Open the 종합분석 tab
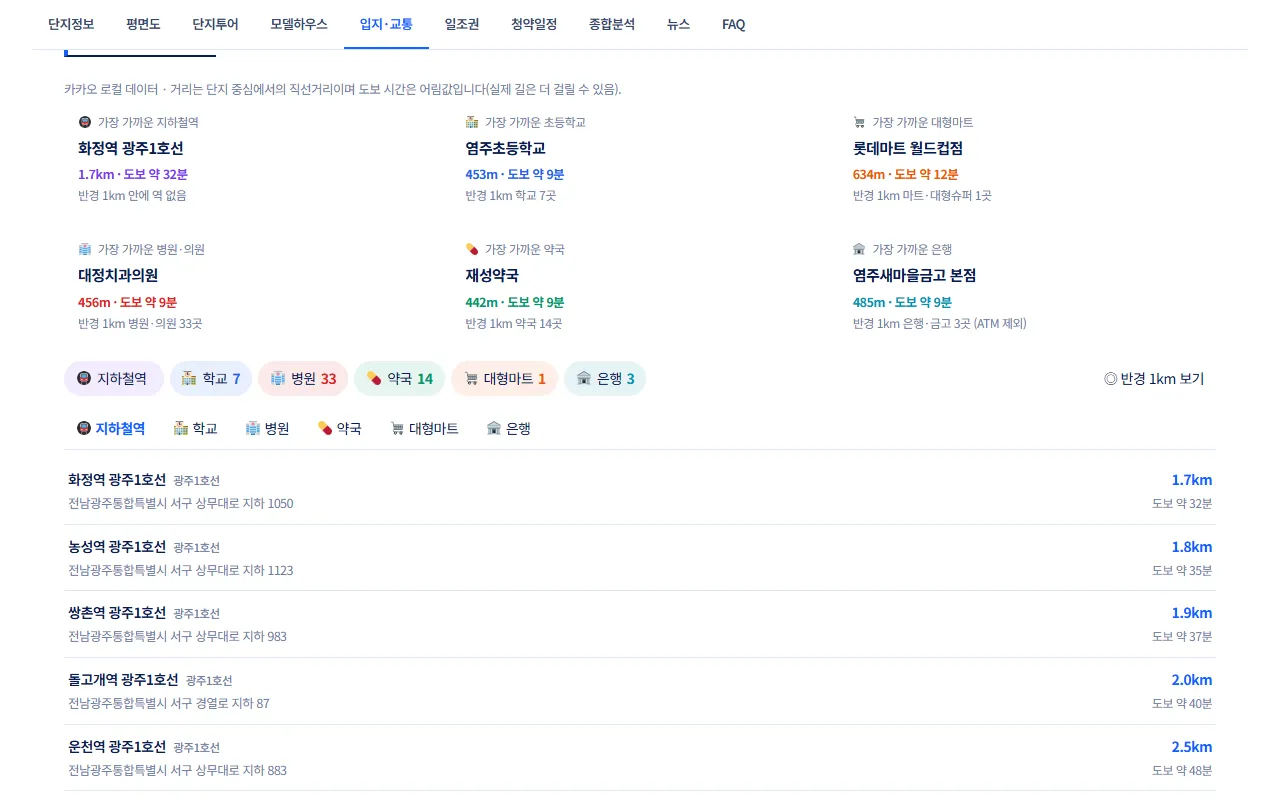Viewport: 1280px width, 800px height. (x=612, y=24)
